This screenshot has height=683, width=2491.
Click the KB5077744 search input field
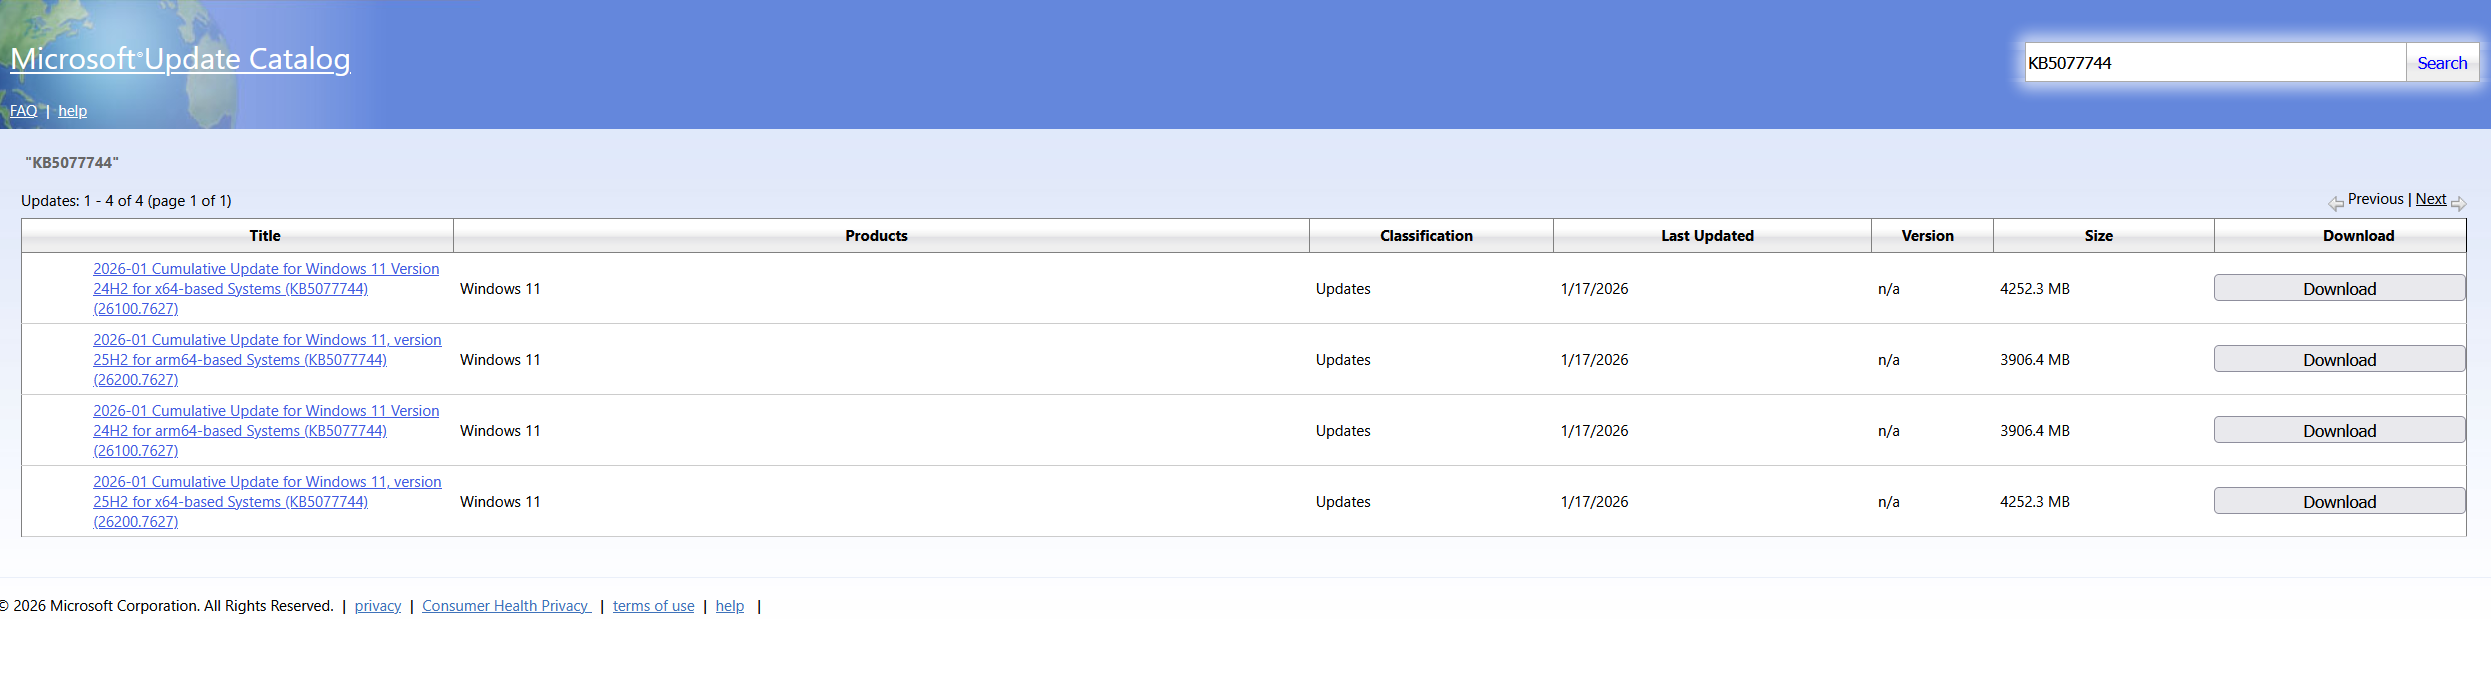click(x=2214, y=63)
